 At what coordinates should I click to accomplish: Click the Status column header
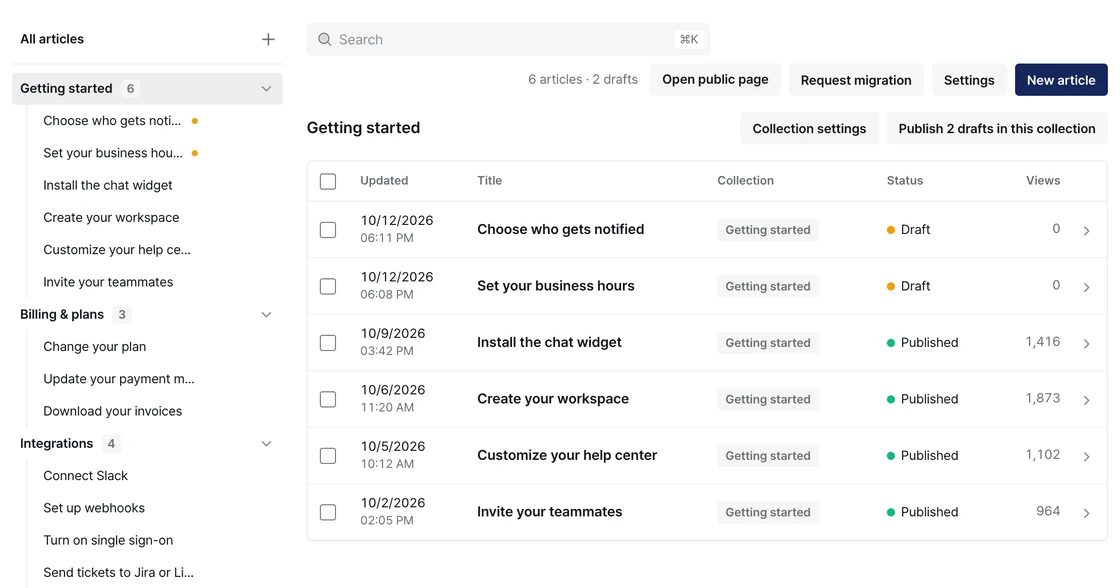[x=905, y=181]
